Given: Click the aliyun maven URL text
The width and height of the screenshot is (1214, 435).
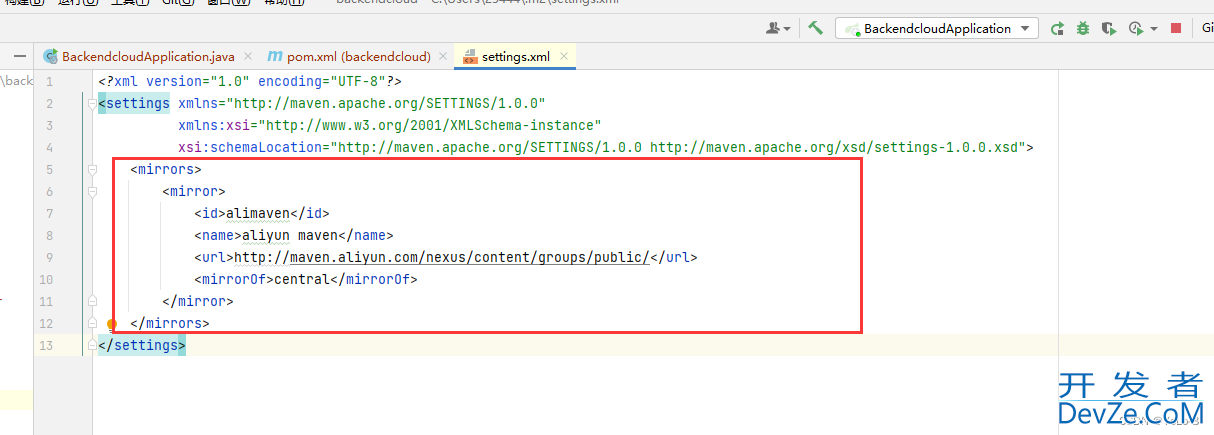Looking at the screenshot, I should (x=441, y=257).
